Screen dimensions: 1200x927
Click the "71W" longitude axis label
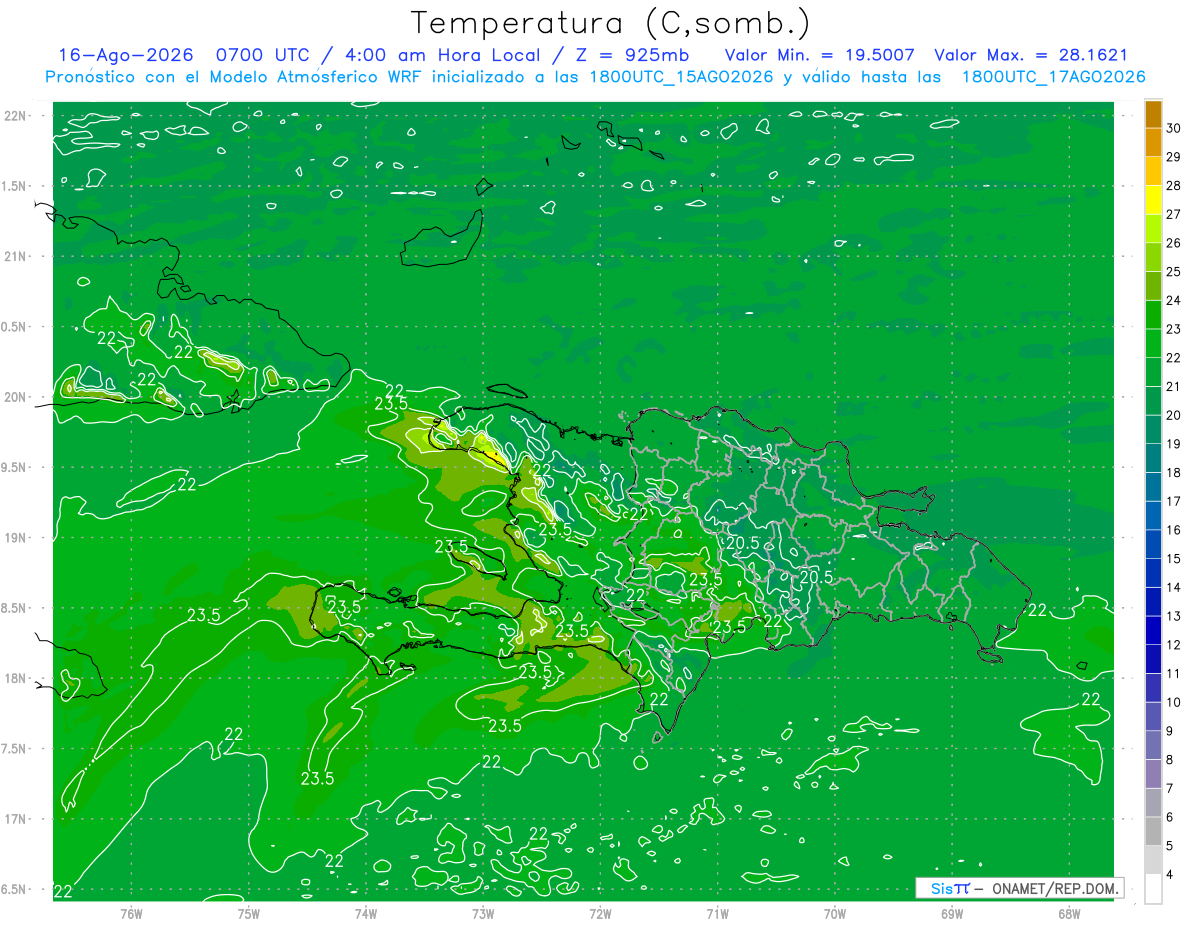tap(717, 913)
